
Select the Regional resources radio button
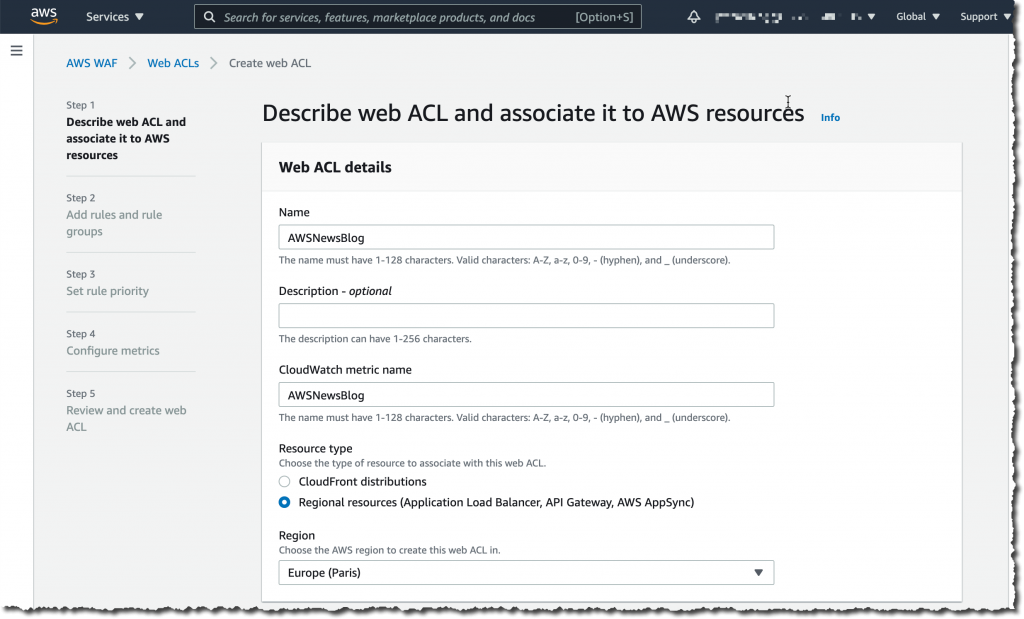[x=284, y=502]
